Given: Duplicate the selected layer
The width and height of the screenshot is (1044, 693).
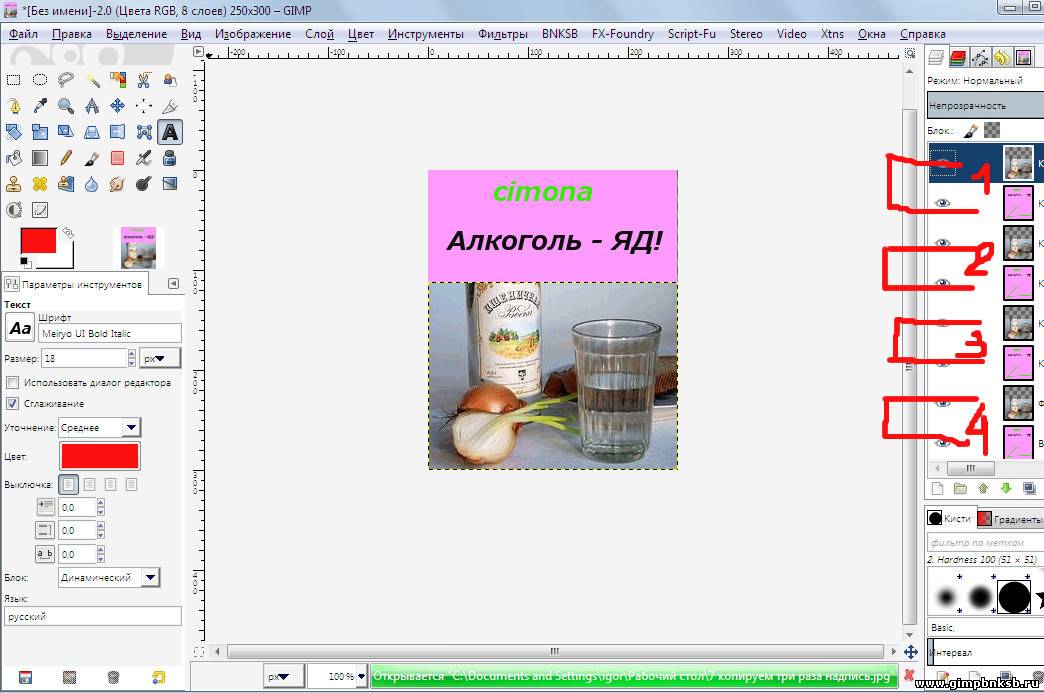Looking at the screenshot, I should [1029, 489].
